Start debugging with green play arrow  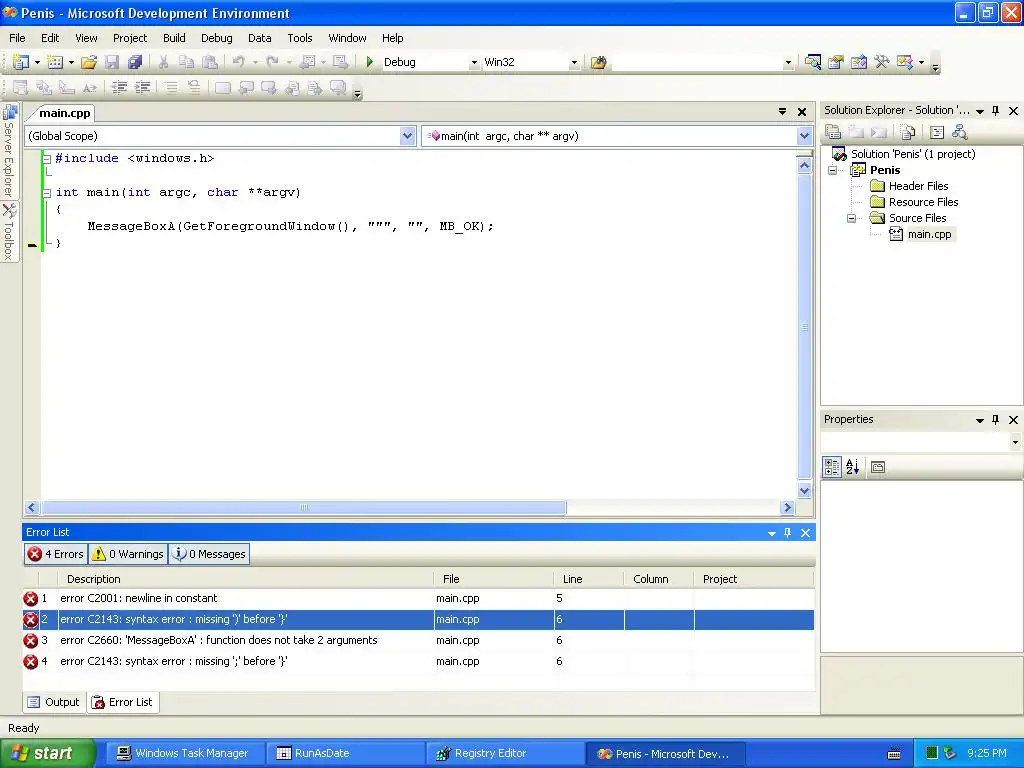pos(370,62)
